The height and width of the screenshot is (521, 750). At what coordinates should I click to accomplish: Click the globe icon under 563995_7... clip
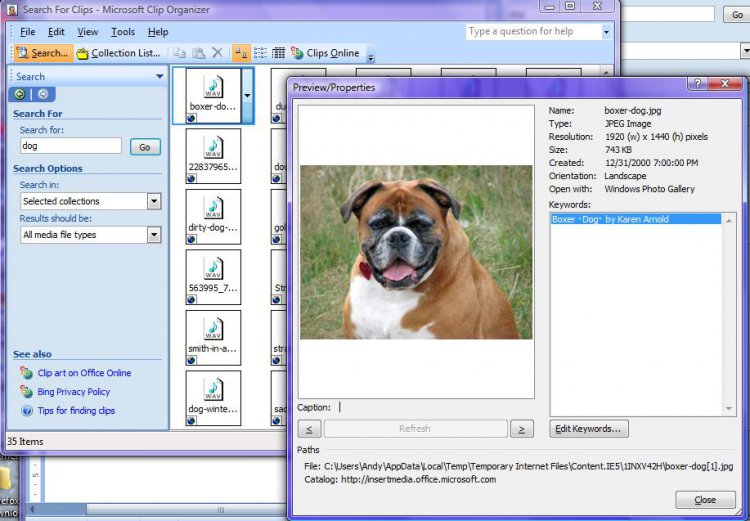192,299
